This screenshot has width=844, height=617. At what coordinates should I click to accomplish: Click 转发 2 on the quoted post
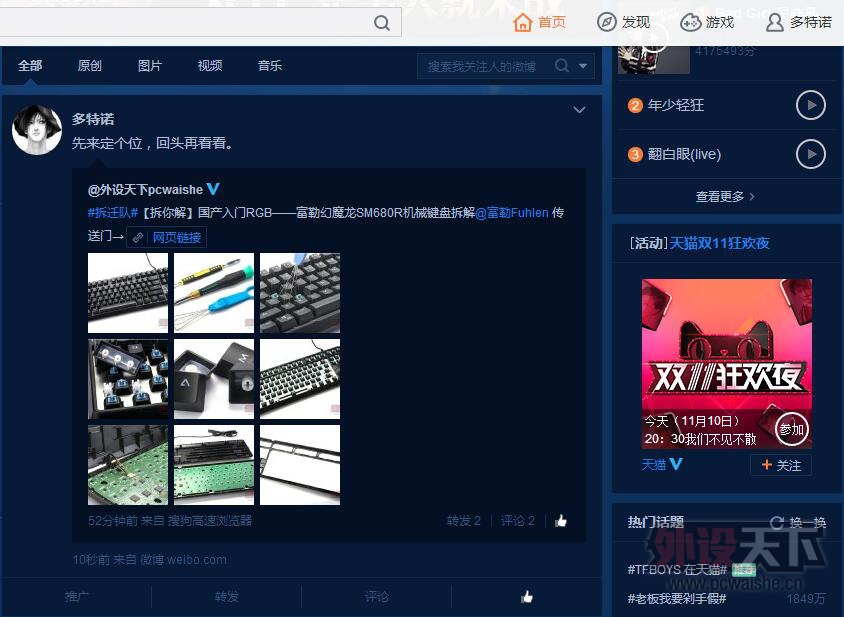(x=463, y=521)
